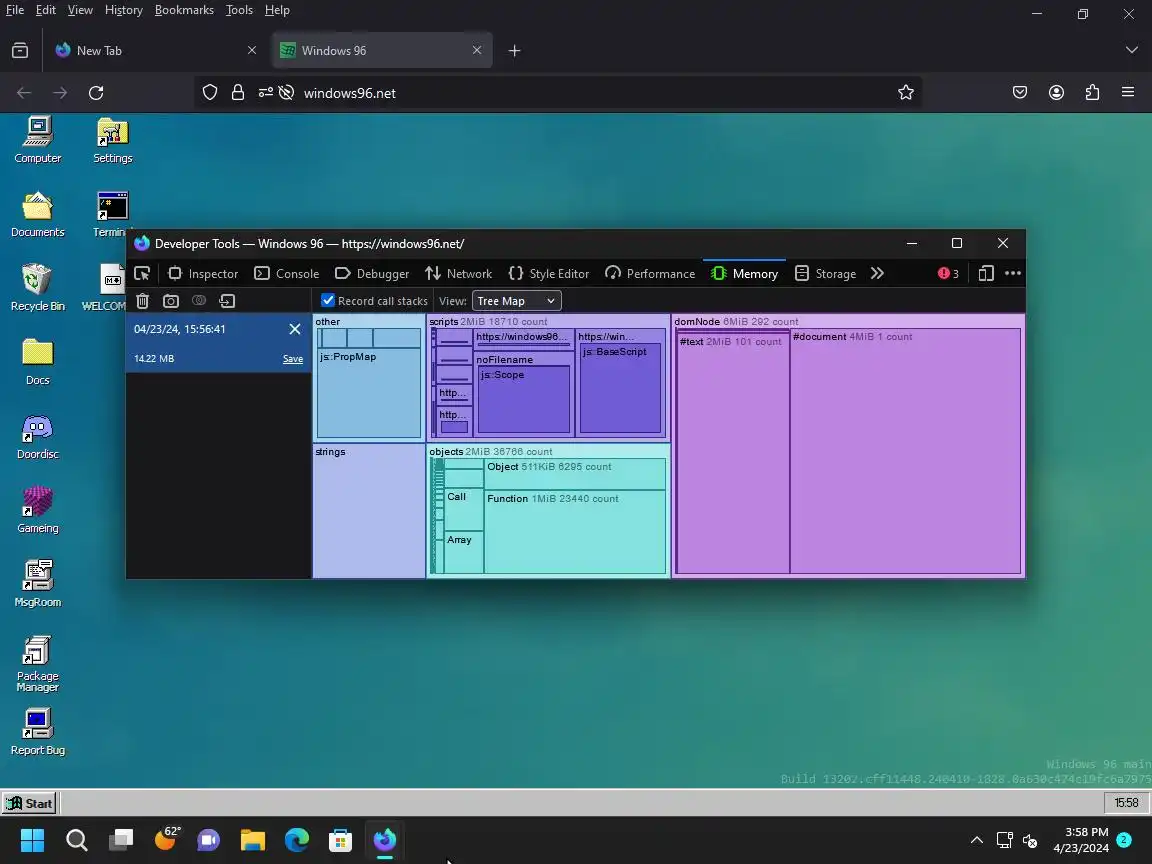
Task: Click the js::PropMap tree map block
Action: point(369,393)
